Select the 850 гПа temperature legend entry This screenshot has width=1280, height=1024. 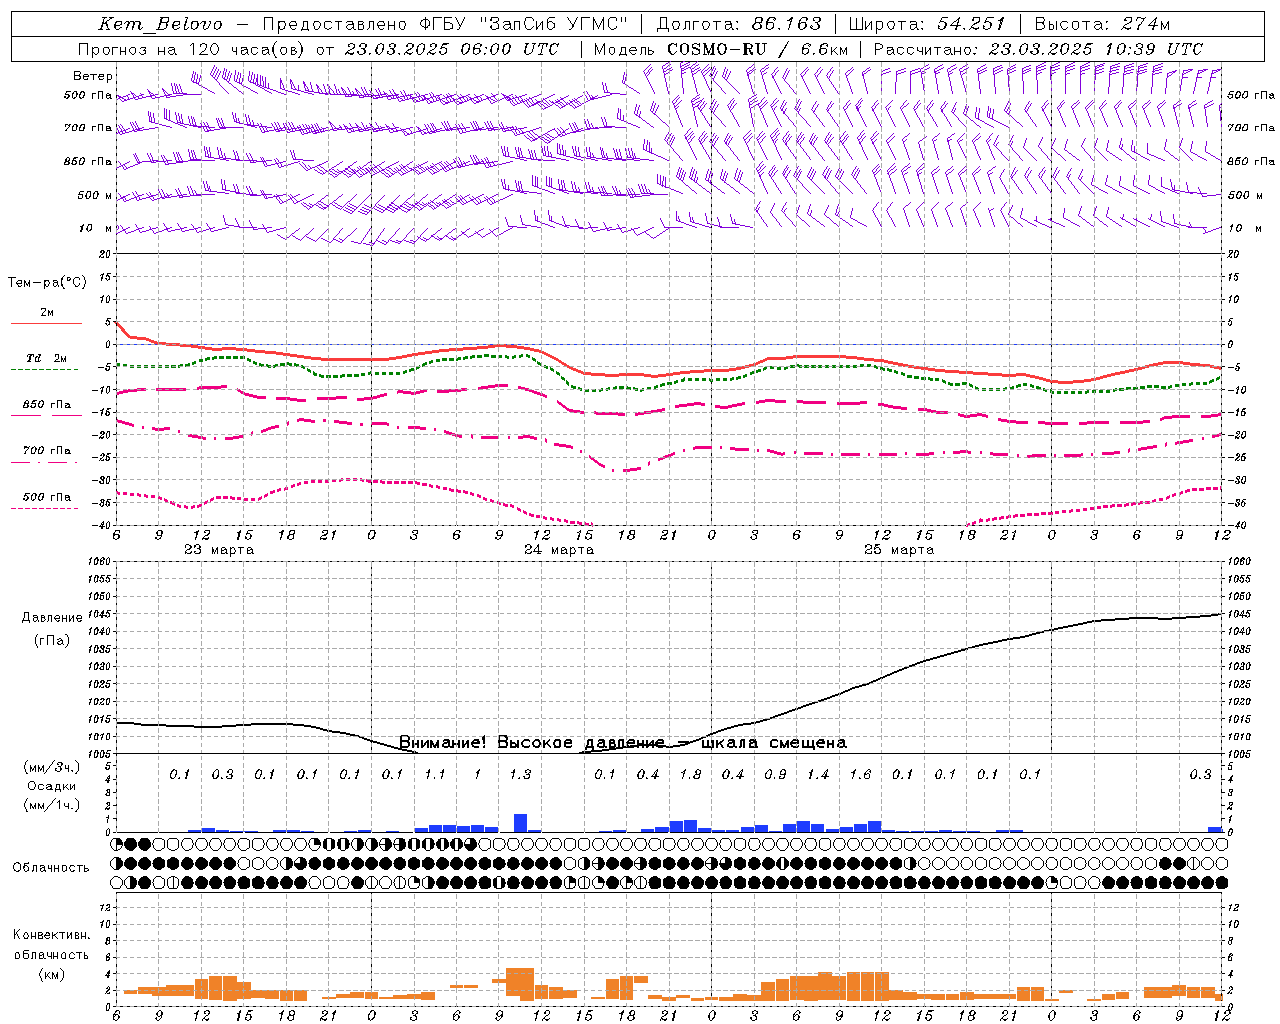[x=47, y=405]
